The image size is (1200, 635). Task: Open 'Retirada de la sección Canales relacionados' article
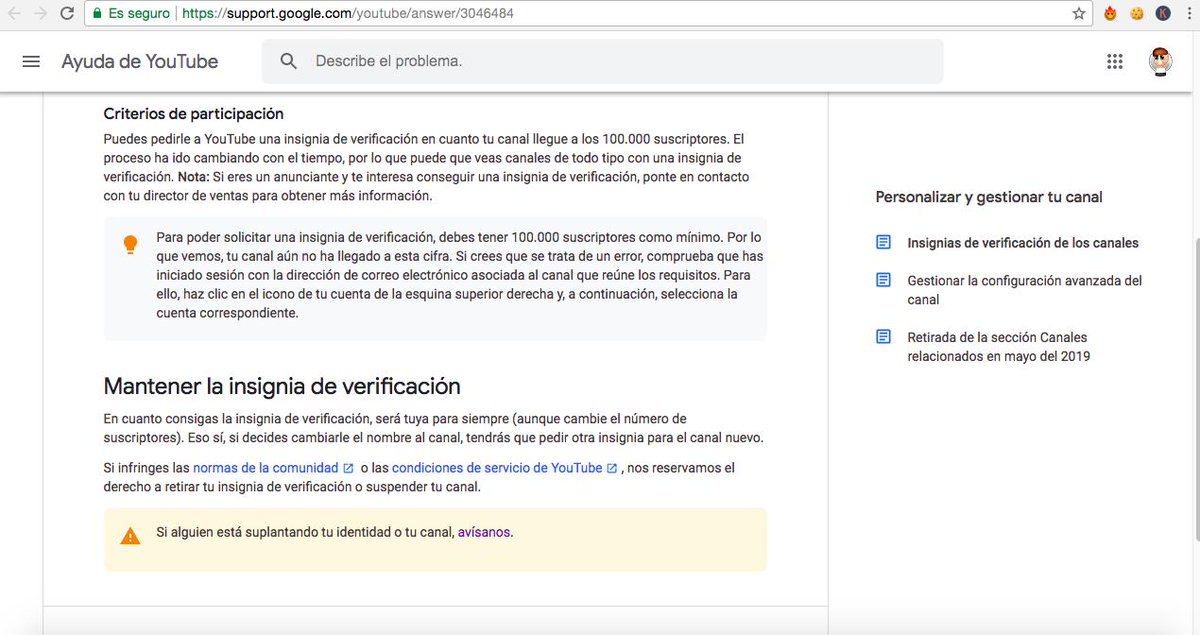[x=1000, y=347]
